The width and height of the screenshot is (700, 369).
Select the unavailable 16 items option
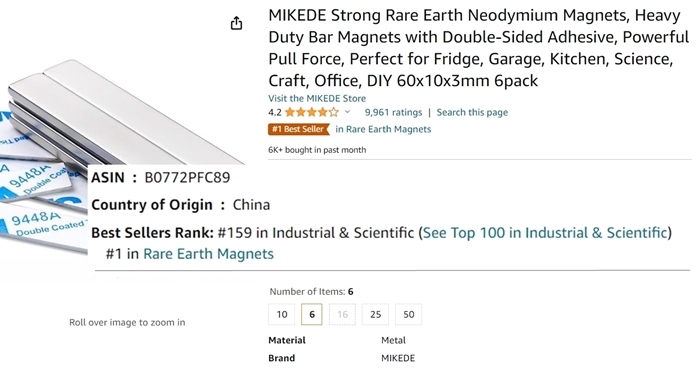pos(342,314)
